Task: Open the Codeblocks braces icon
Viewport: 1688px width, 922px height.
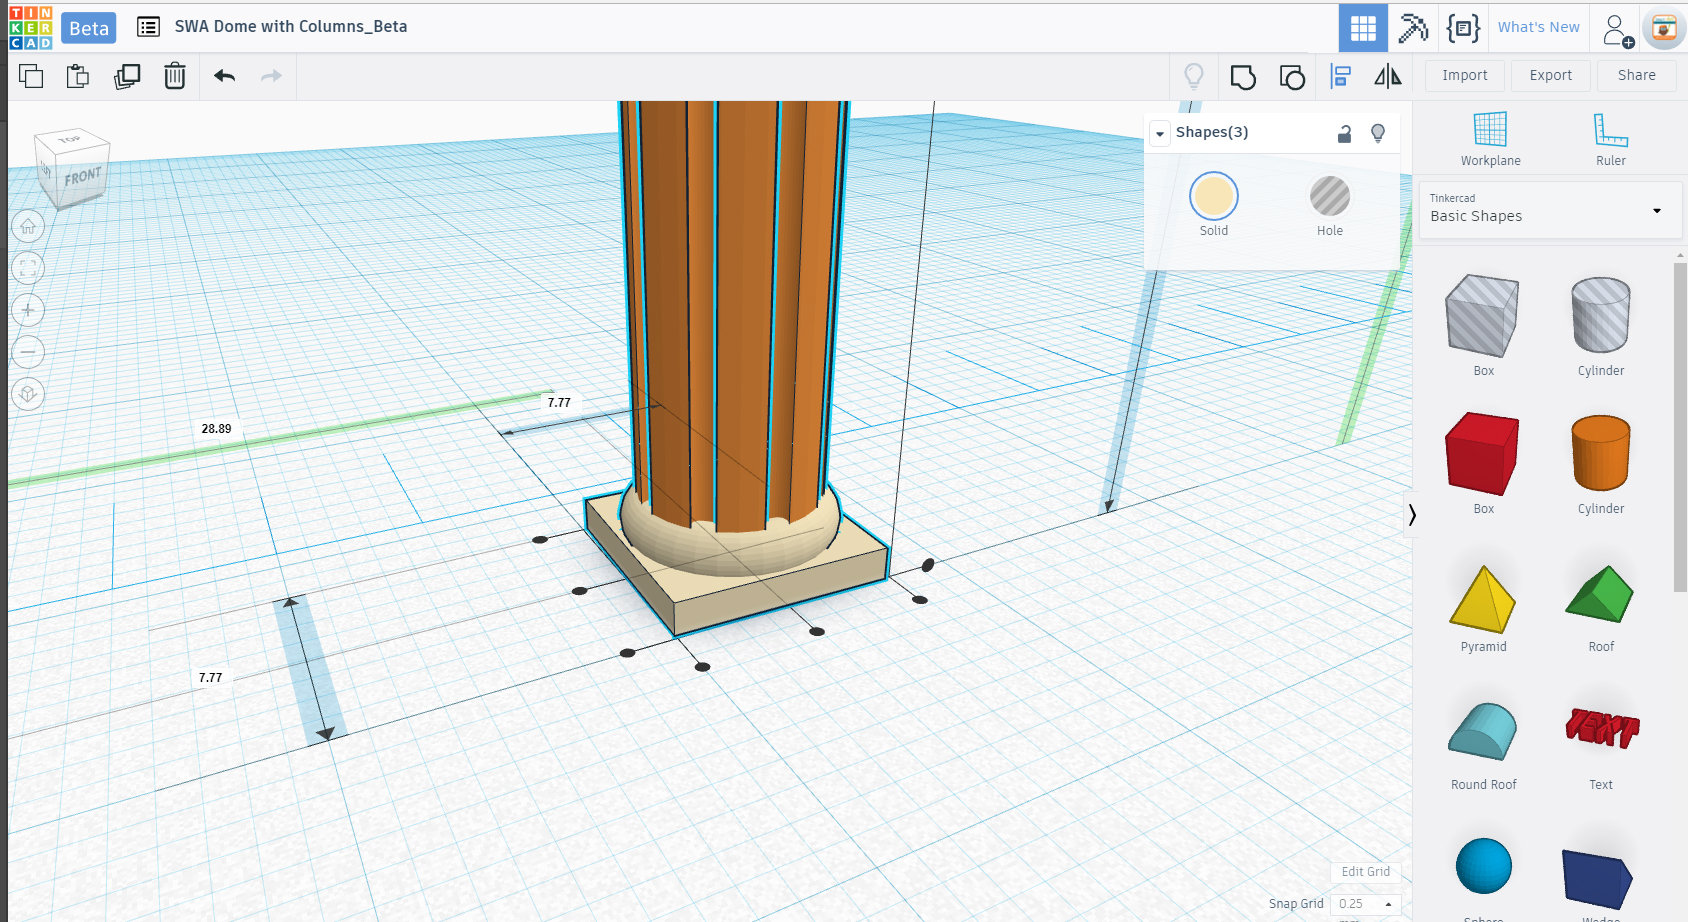Action: (x=1463, y=28)
